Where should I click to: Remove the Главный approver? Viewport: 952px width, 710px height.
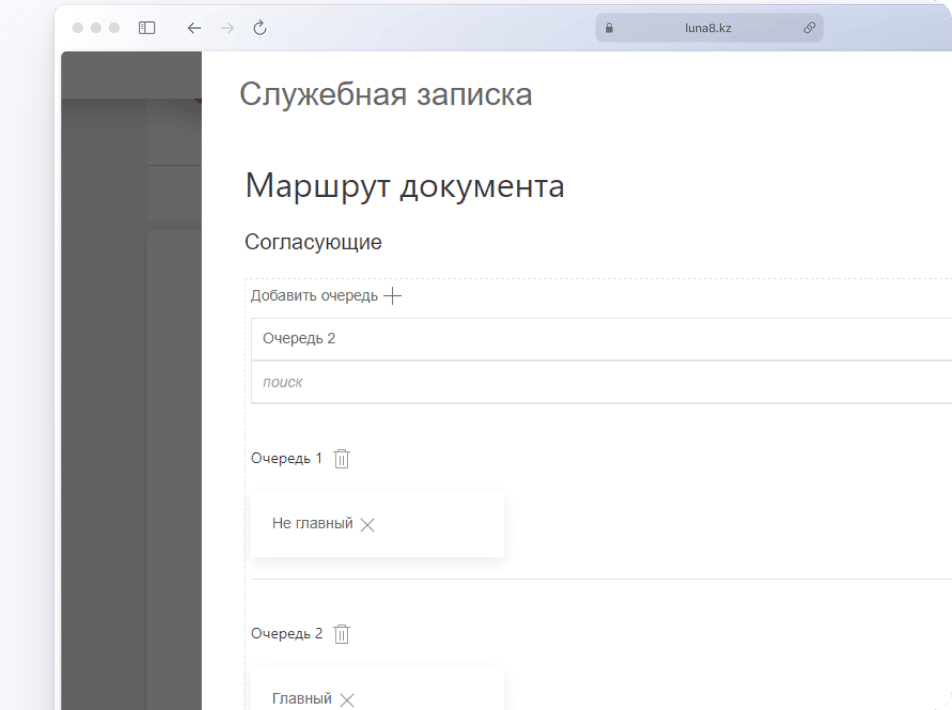(x=347, y=700)
